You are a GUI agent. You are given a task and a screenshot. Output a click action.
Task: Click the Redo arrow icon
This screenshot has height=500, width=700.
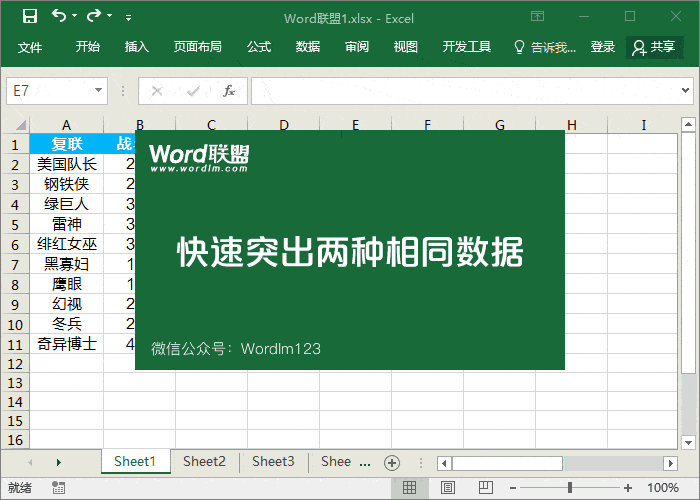click(94, 16)
